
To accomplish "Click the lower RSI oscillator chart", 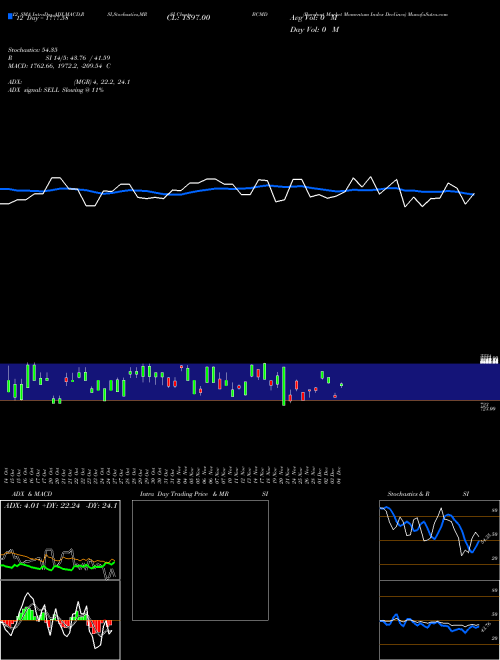I will [439, 620].
